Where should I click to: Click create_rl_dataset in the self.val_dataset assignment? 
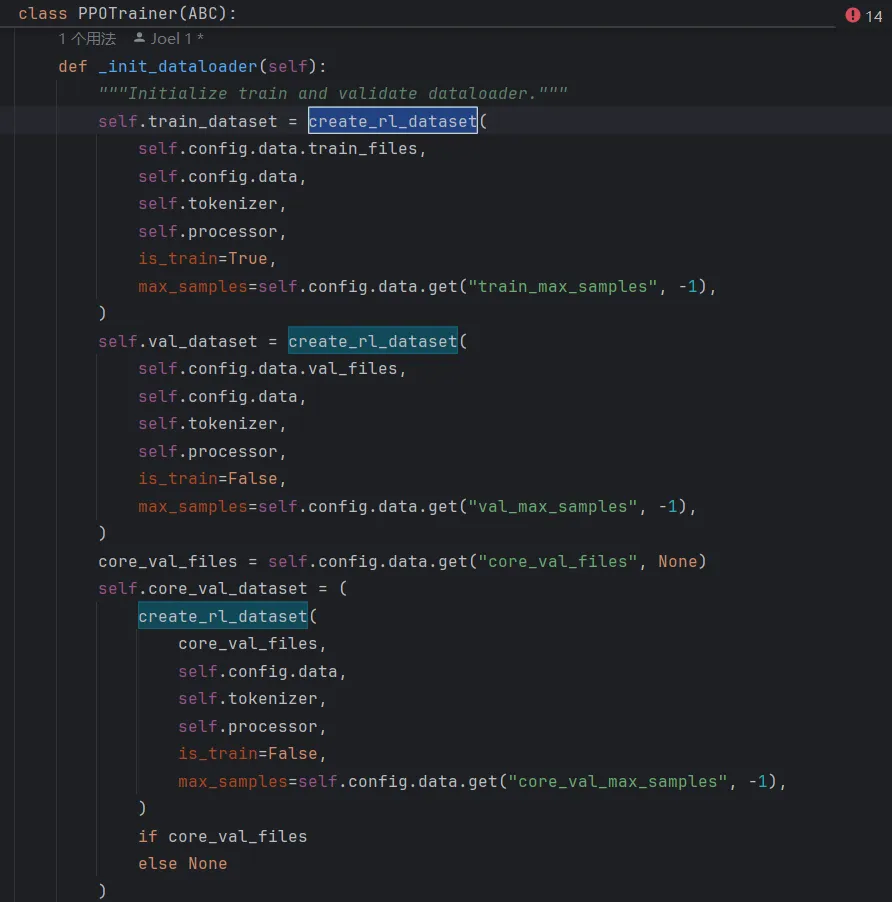[373, 341]
